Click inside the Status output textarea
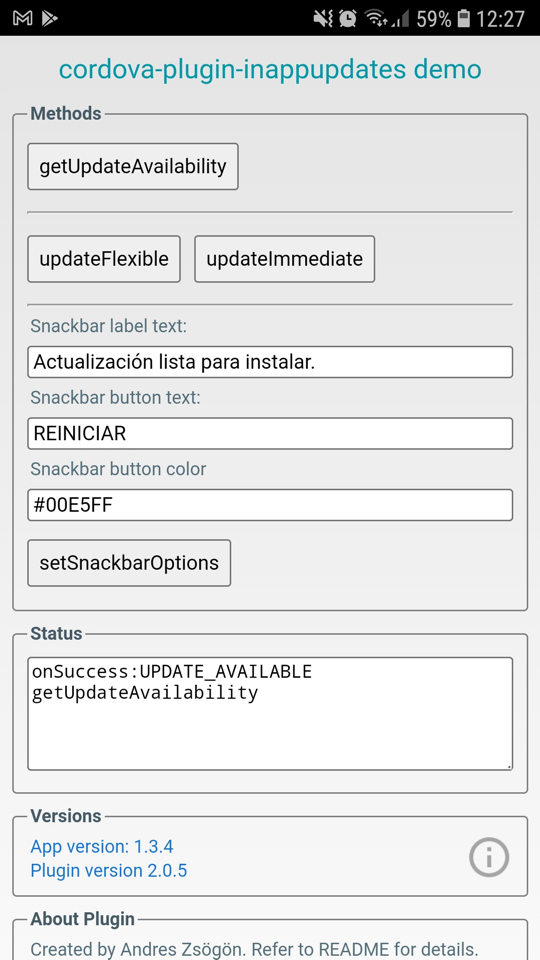This screenshot has height=960, width=540. tap(270, 714)
